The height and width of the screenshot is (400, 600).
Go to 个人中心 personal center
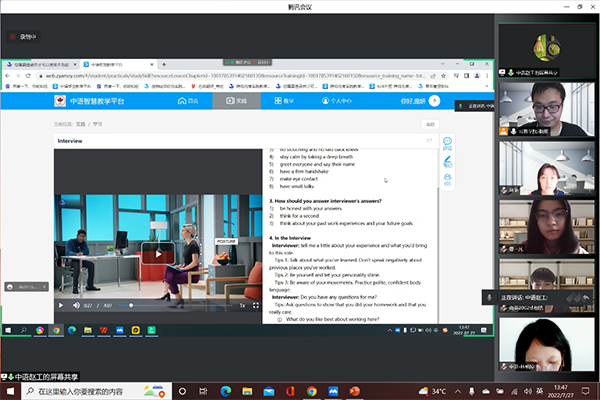[x=336, y=101]
